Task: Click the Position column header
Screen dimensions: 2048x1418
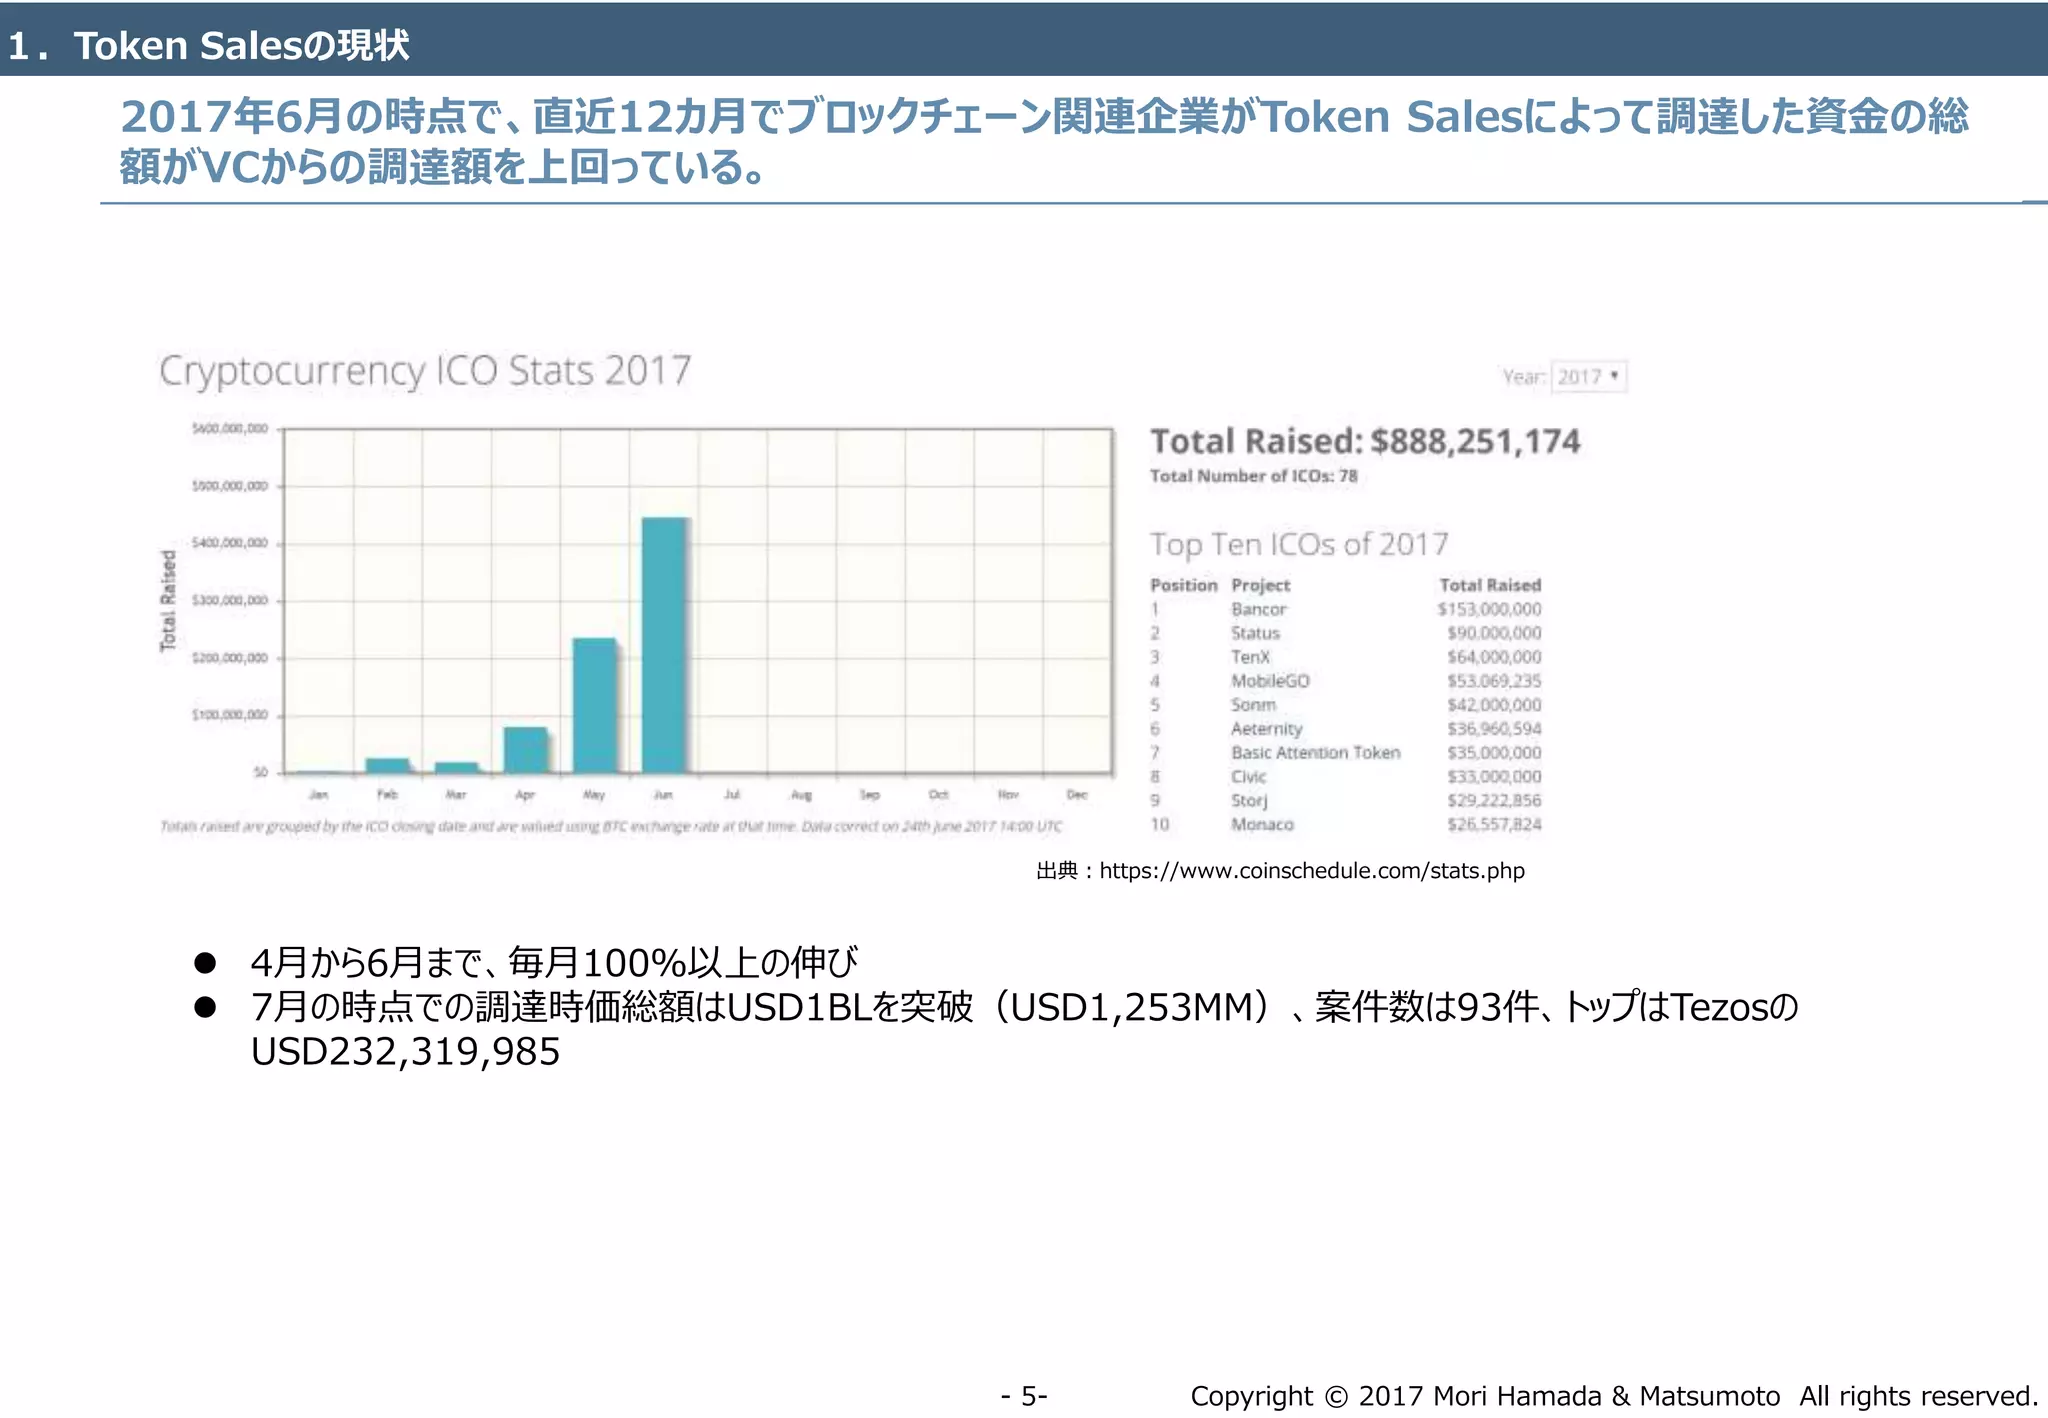Action: pos(1184,585)
